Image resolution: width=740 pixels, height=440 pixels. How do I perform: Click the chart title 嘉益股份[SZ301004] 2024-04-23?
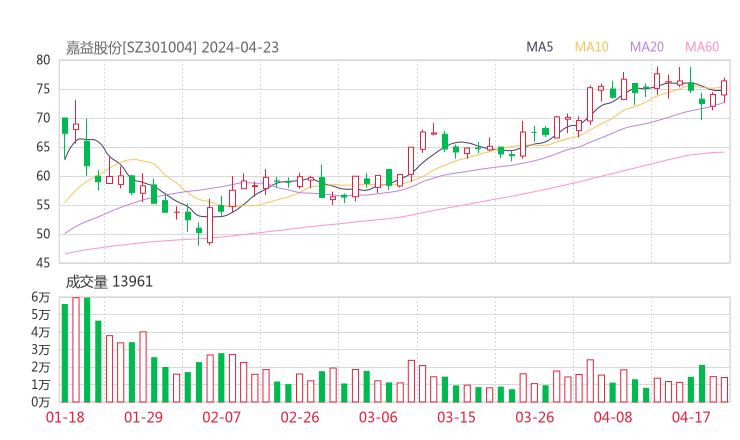[172, 48]
